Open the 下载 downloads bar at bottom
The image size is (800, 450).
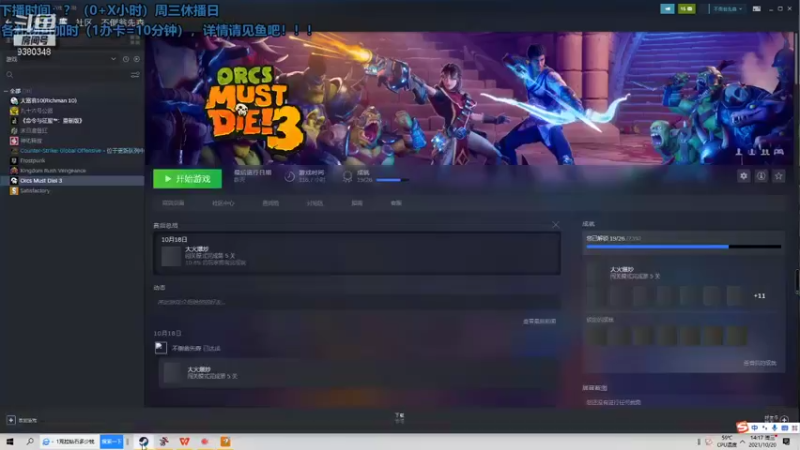click(399, 418)
